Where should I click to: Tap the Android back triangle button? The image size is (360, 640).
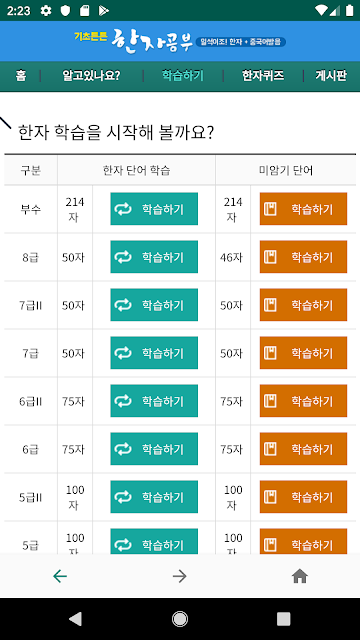point(75,619)
